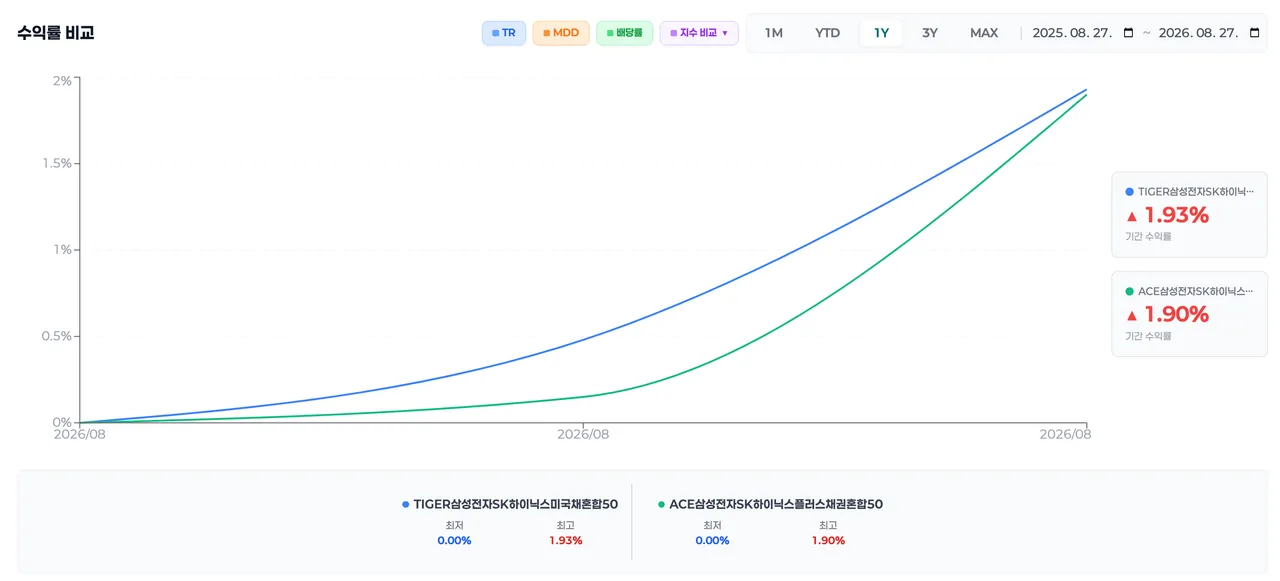1280x581 pixels.
Task: Click the blue TIGER legend dot at bottom
Action: pos(405,505)
